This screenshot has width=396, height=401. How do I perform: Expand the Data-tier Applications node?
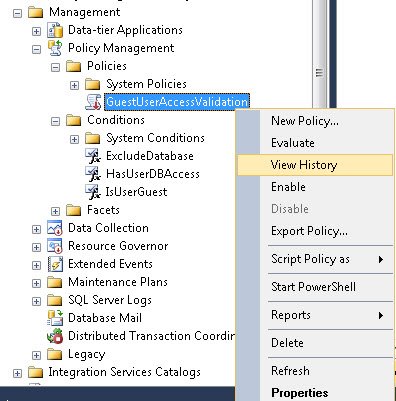(x=36, y=32)
